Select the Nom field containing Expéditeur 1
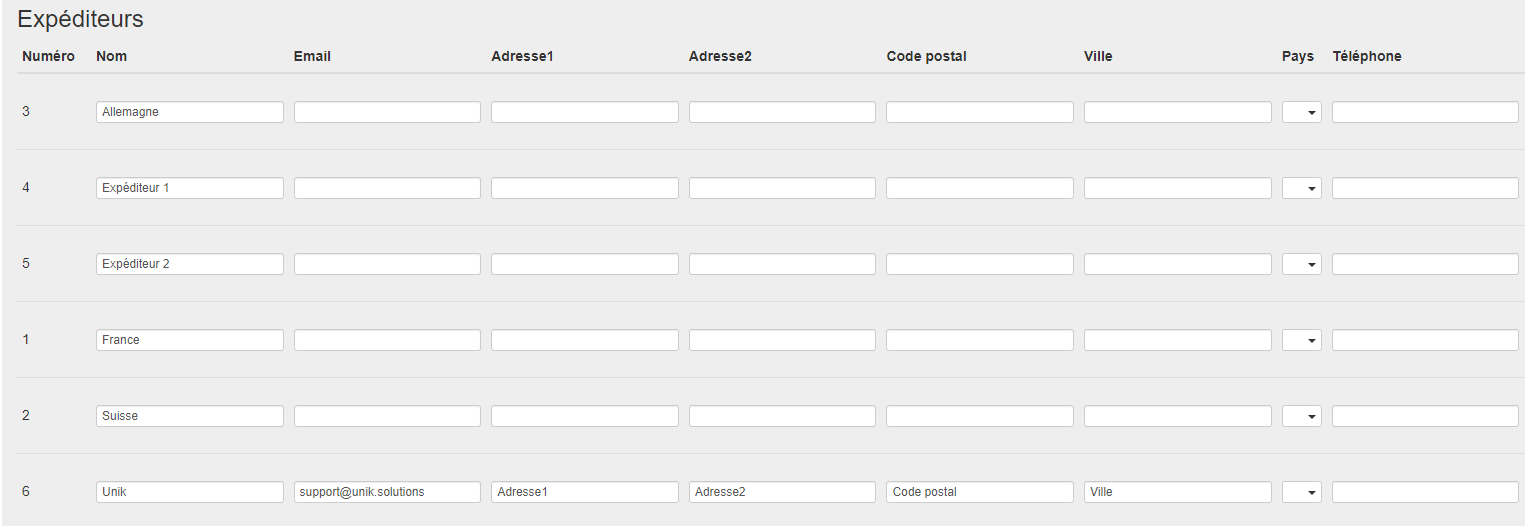 point(190,188)
